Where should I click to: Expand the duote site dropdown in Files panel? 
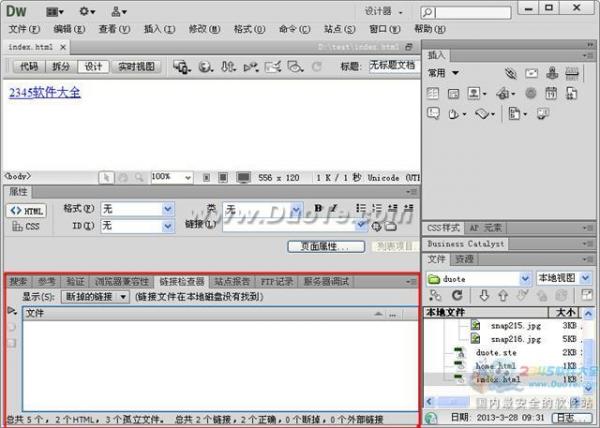pyautogui.click(x=526, y=278)
